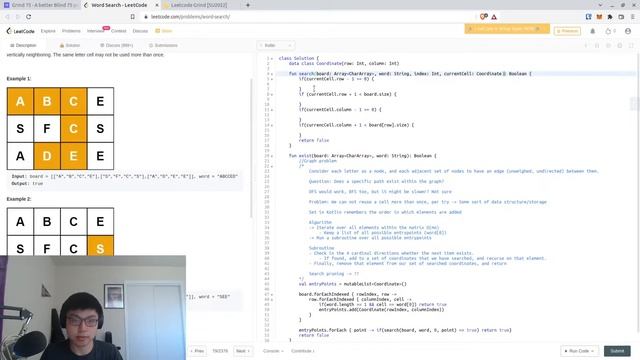Click the bookmark icon in the address bar

(x=133, y=17)
